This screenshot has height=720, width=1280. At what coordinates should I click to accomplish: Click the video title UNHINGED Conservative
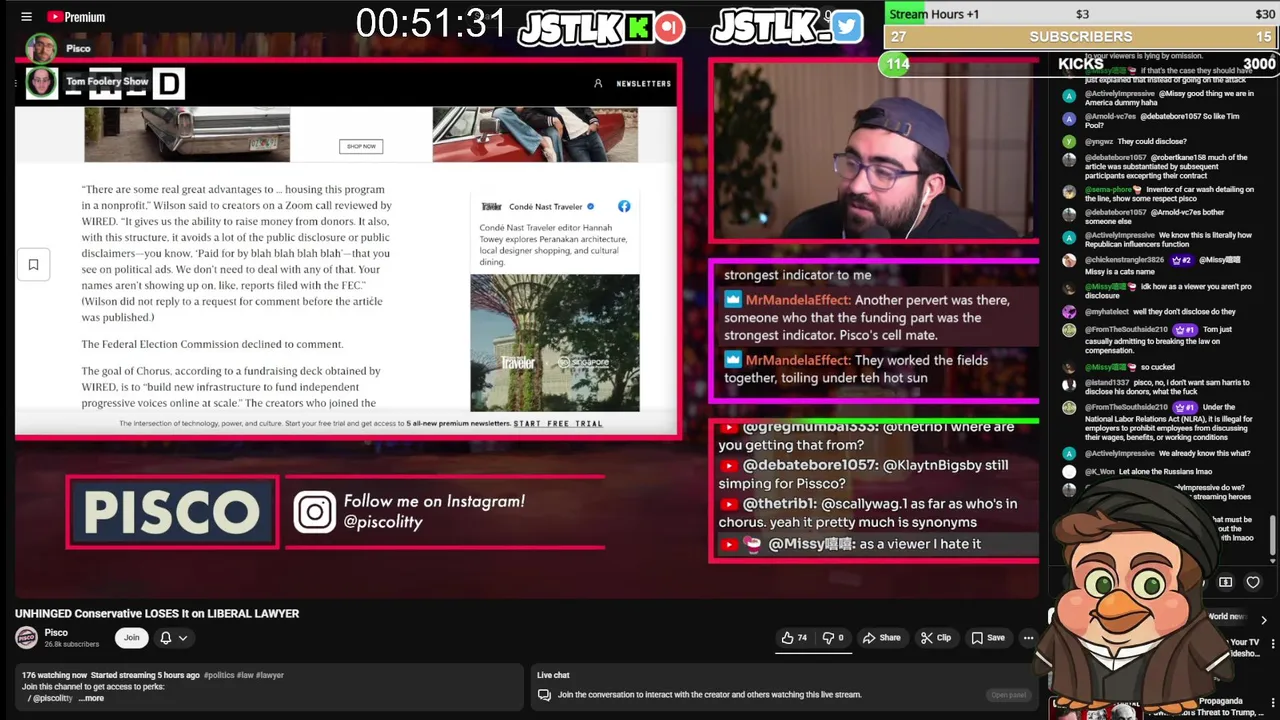[157, 614]
